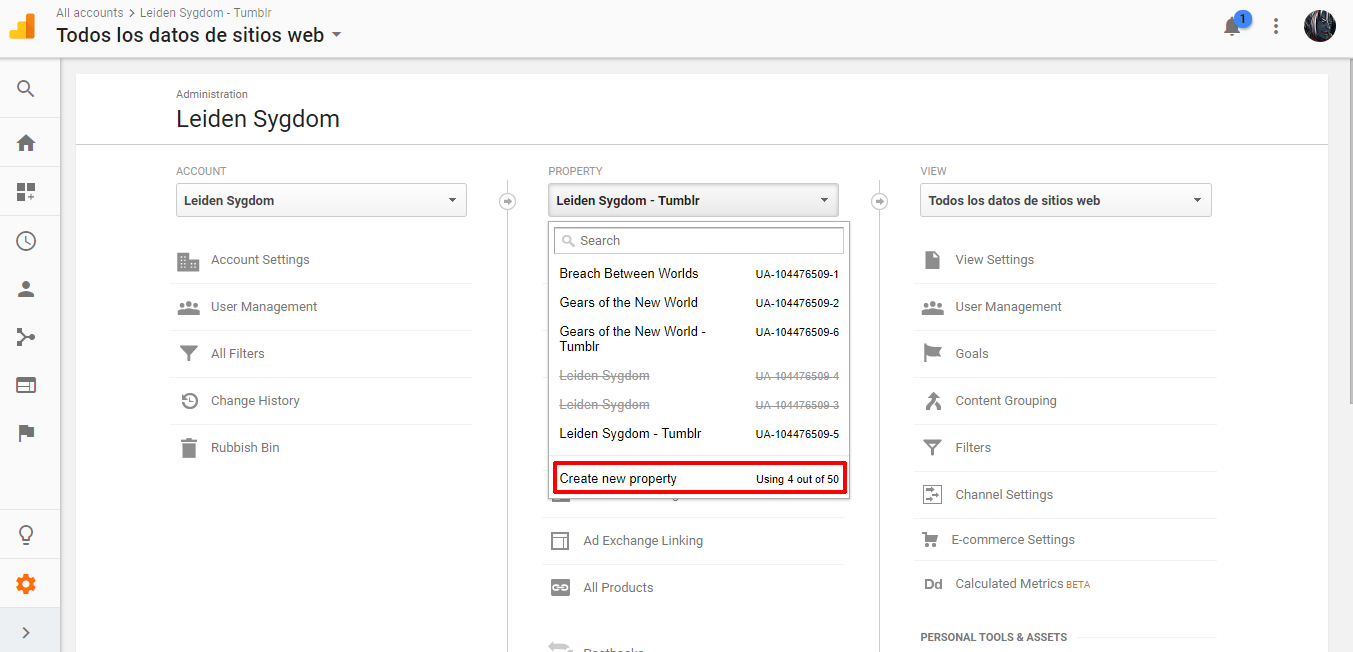This screenshot has width=1353, height=652.
Task: Click the arrow circle between Property and View
Action: tap(879, 201)
